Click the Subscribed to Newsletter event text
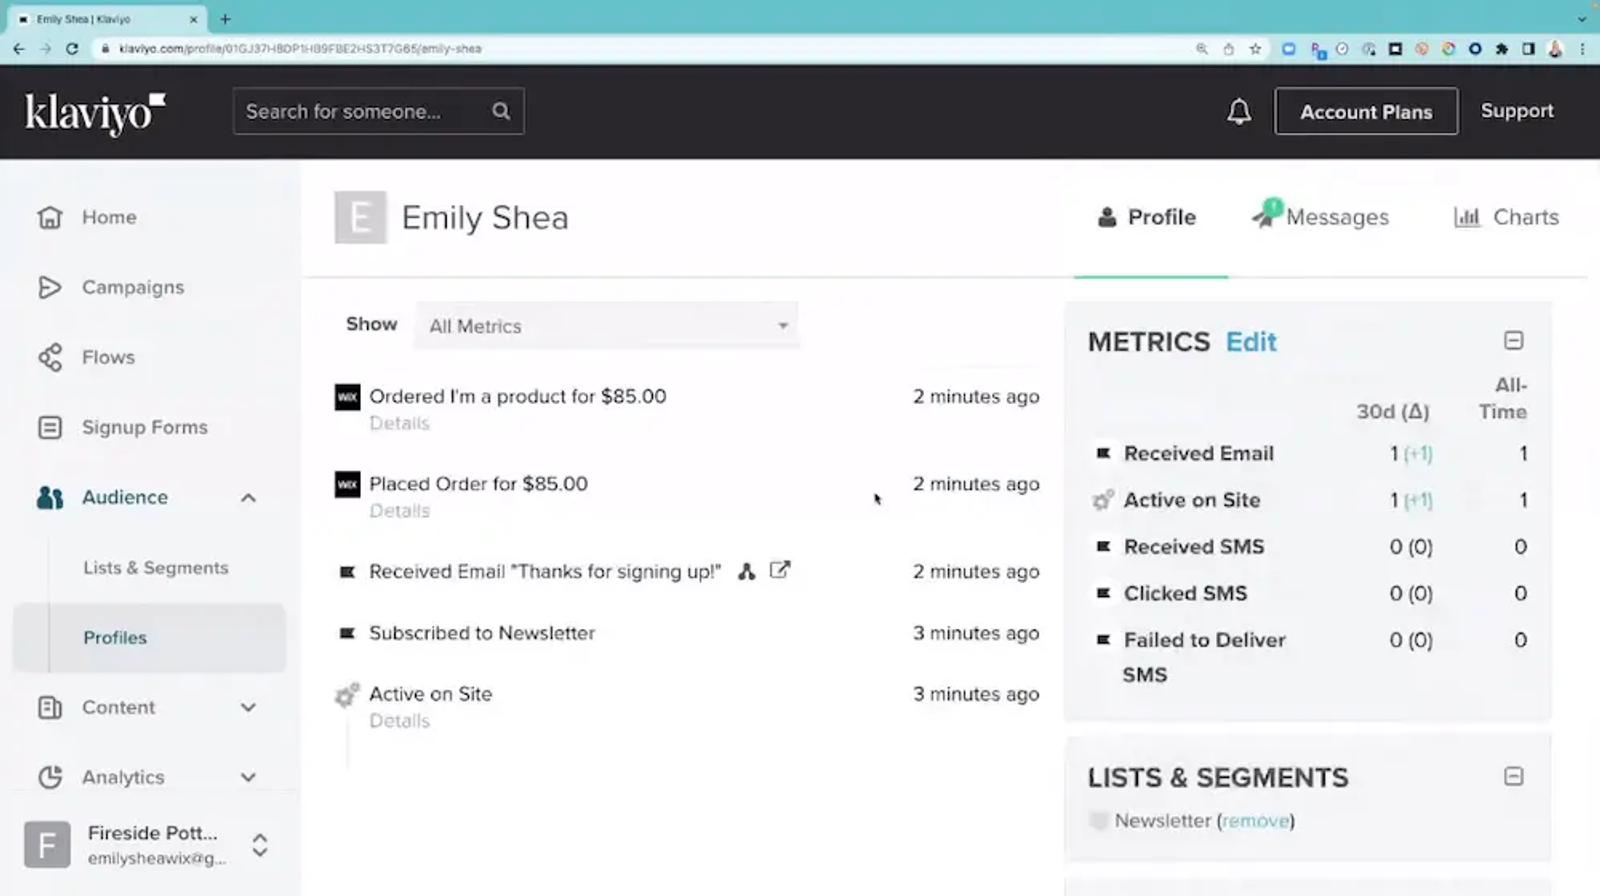Screen dimensions: 1600x896 (x=482, y=633)
